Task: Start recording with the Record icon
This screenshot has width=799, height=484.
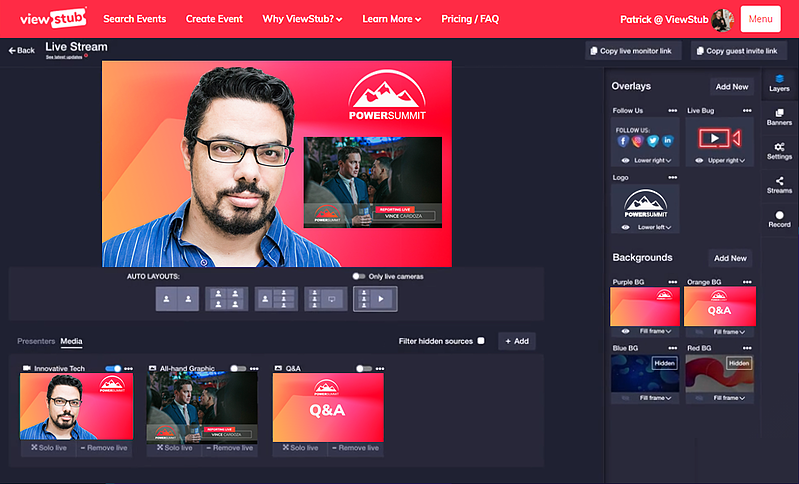Action: (x=779, y=219)
